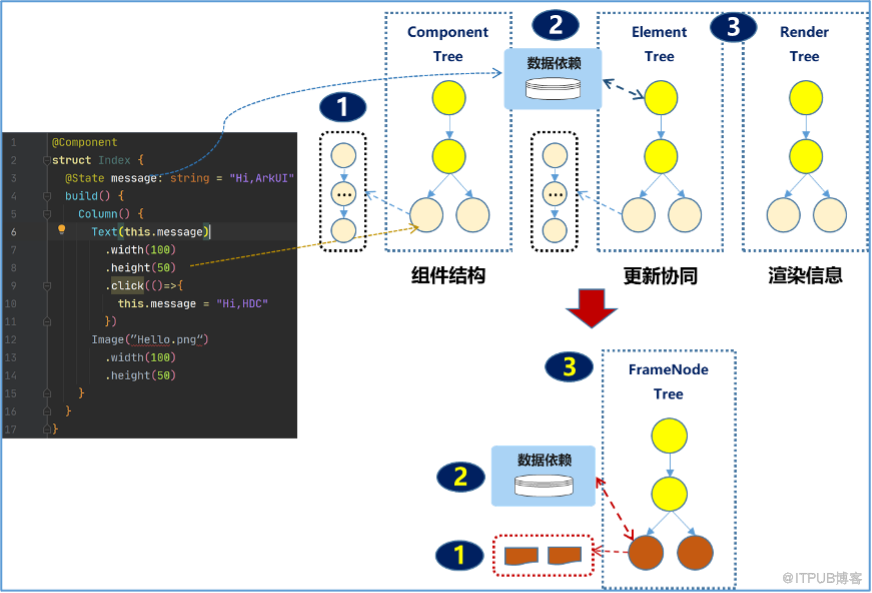Click the numbered circle 1 beside Component Tree
872x593 pixels.
(343, 107)
